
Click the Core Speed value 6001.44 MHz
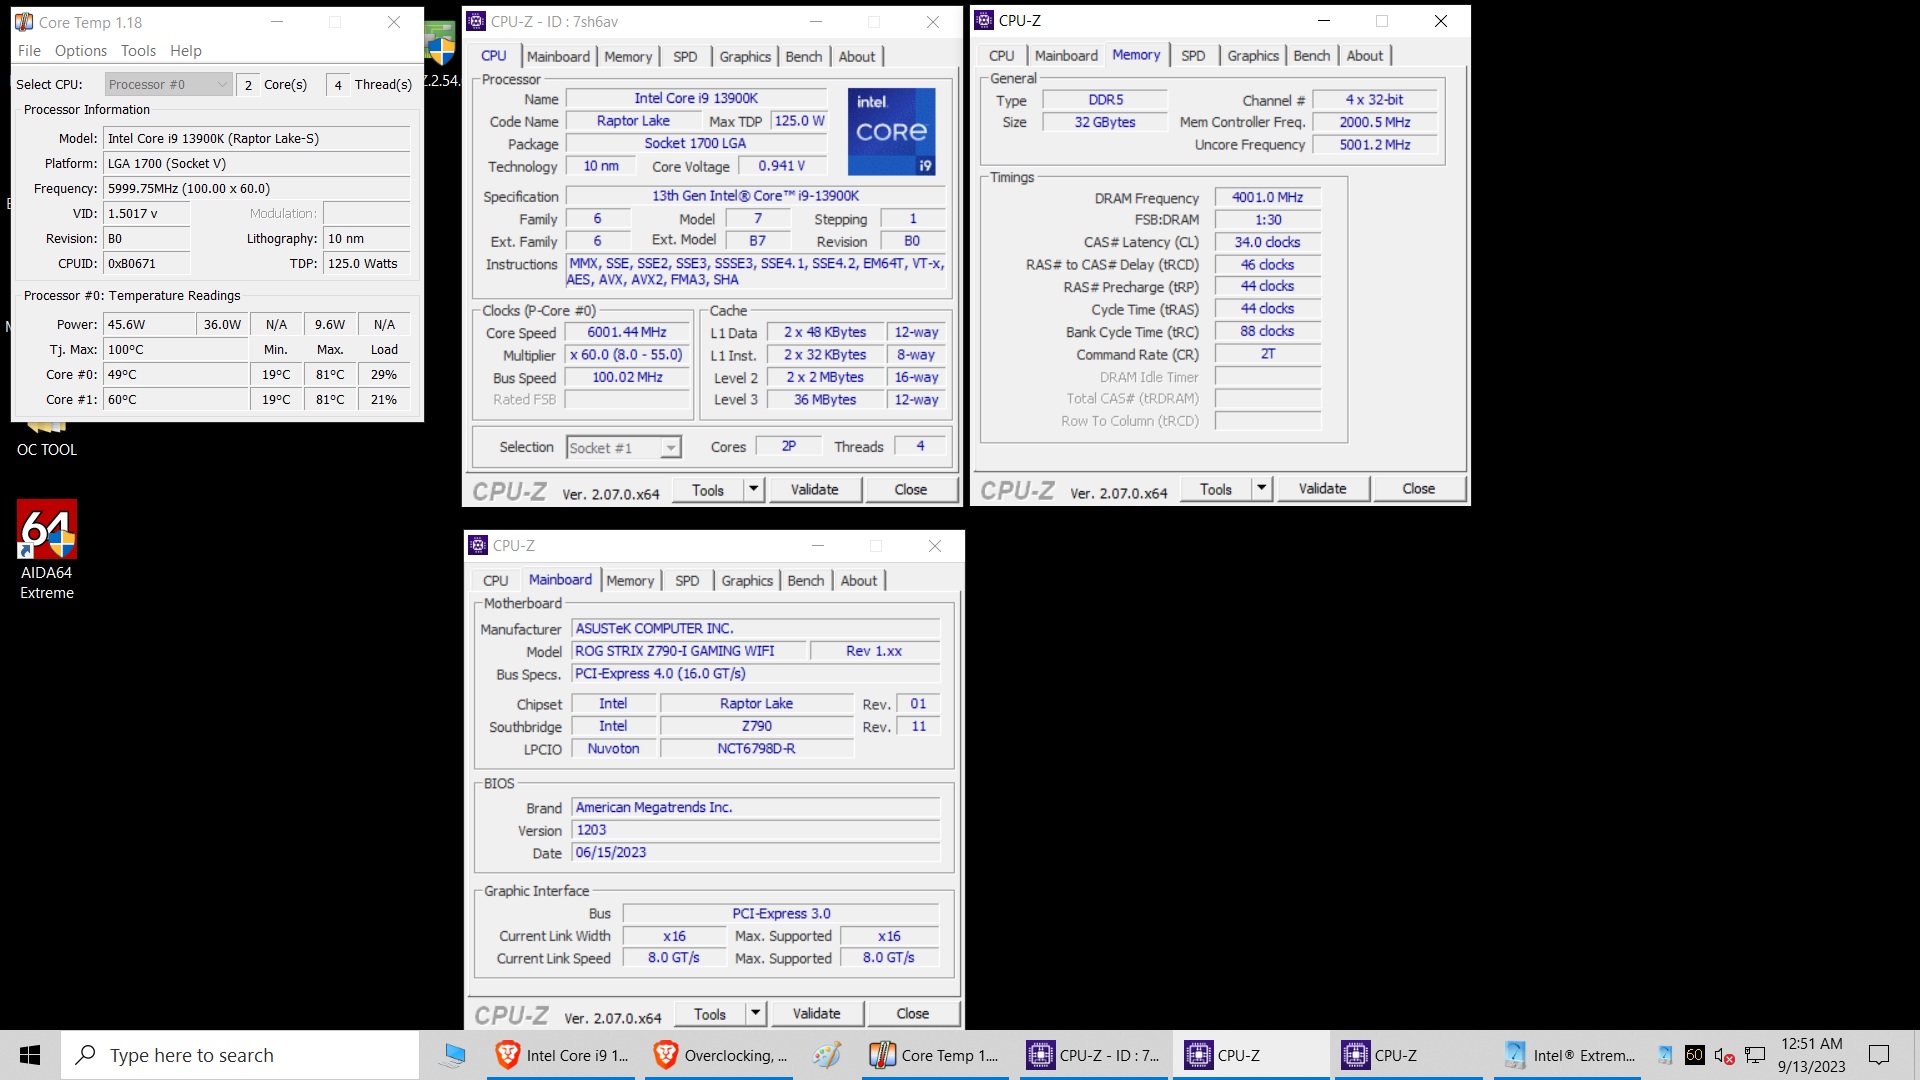point(627,333)
